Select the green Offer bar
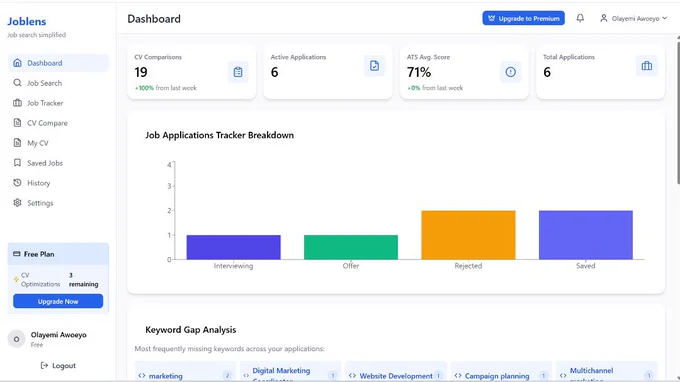The image size is (680, 382). [x=351, y=247]
